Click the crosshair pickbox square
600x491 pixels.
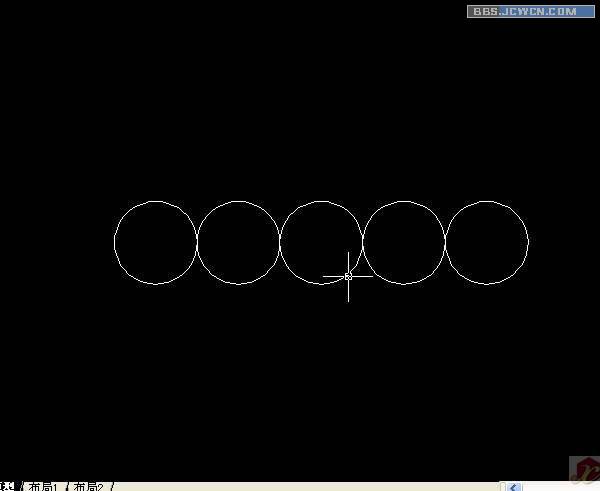(348, 276)
